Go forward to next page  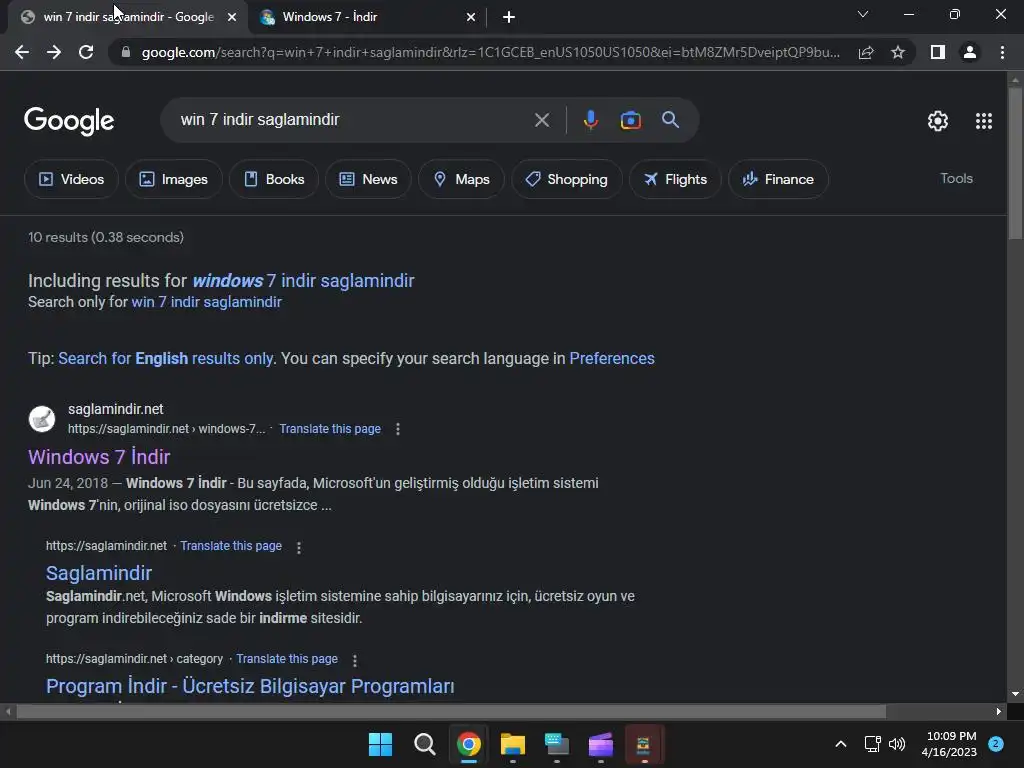(x=54, y=52)
